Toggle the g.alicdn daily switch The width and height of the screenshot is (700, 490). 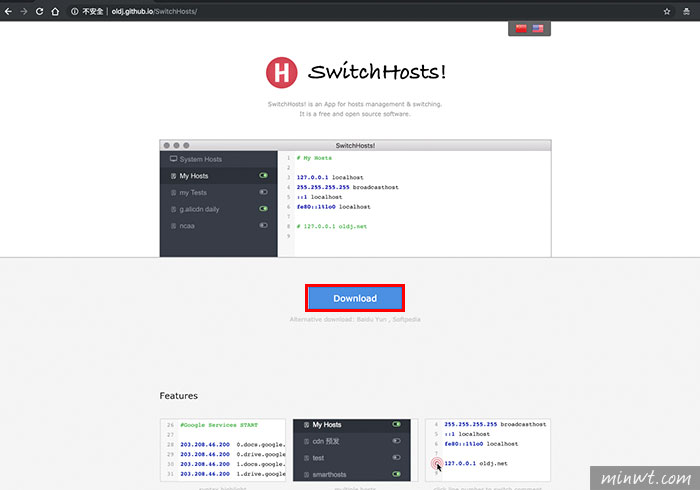pyautogui.click(x=263, y=208)
